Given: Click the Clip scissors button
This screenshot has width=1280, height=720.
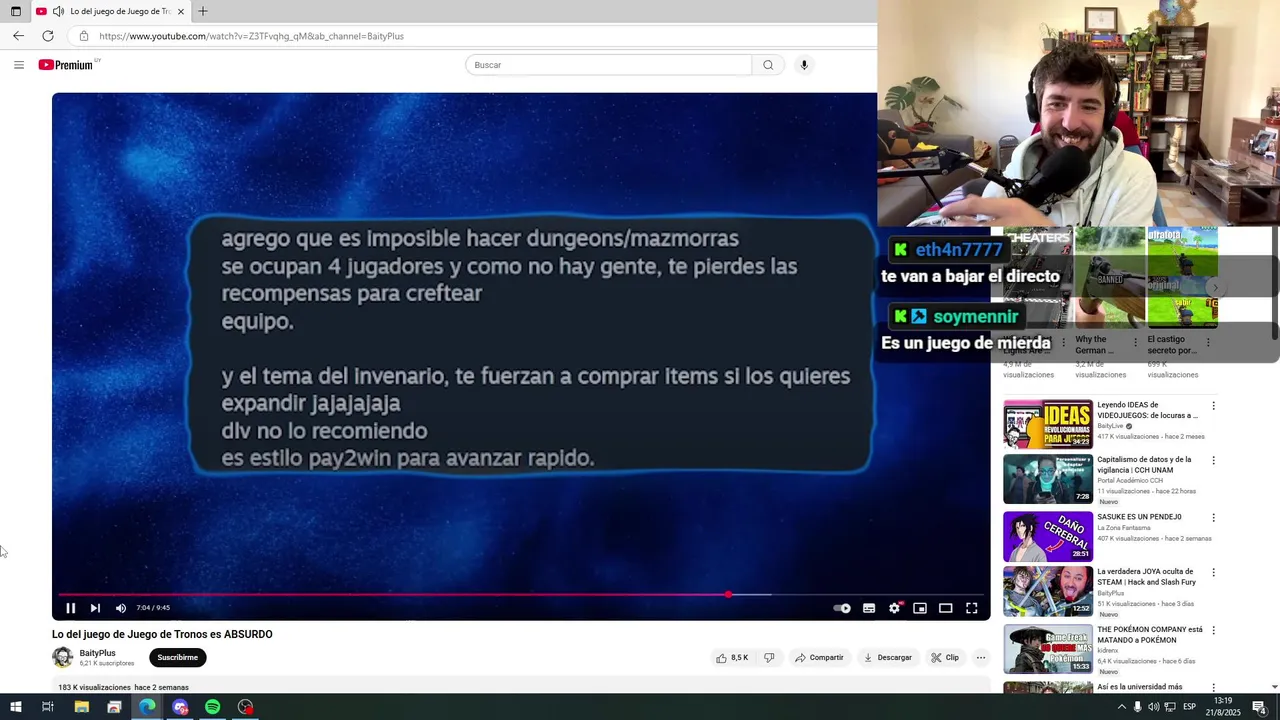Looking at the screenshot, I should point(945,657).
